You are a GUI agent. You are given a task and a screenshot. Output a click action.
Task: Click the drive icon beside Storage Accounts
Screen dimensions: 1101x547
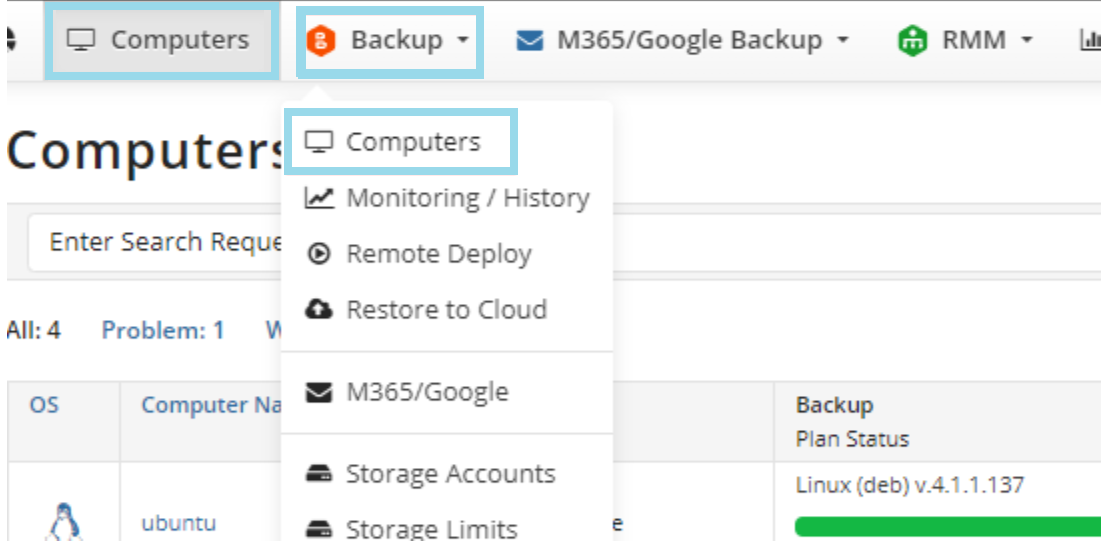[318, 474]
